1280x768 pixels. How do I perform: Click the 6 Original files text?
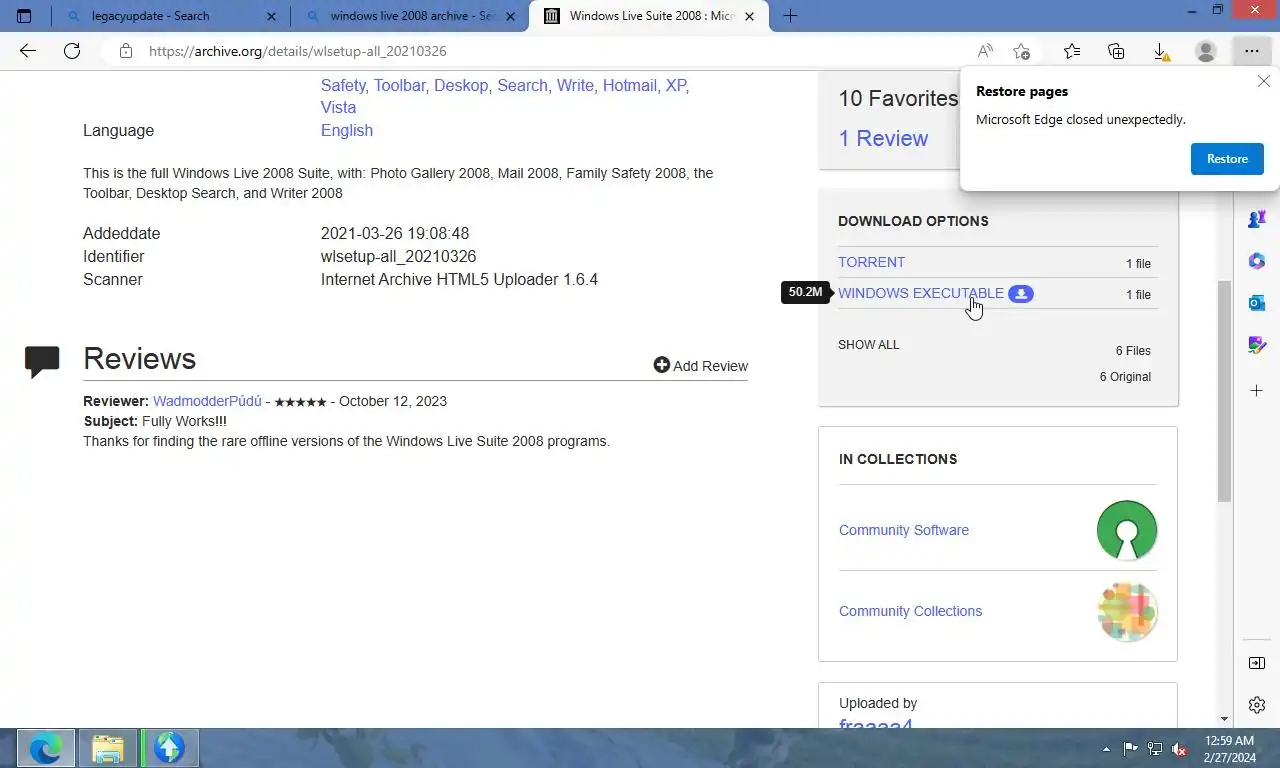pos(1125,377)
